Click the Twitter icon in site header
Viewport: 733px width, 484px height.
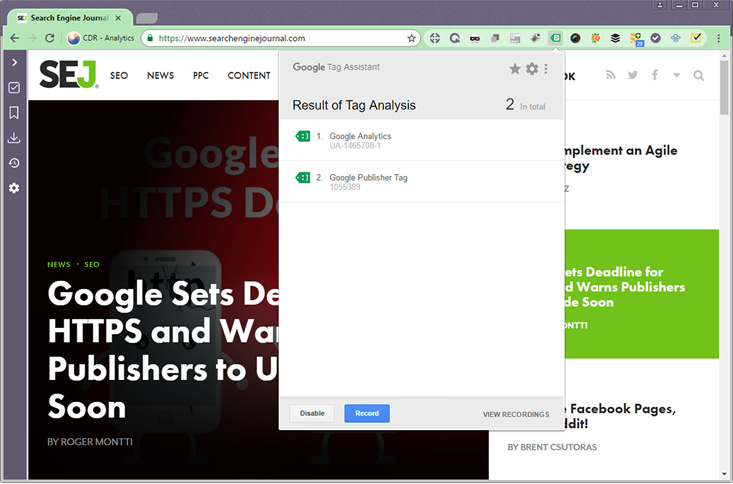[633, 75]
